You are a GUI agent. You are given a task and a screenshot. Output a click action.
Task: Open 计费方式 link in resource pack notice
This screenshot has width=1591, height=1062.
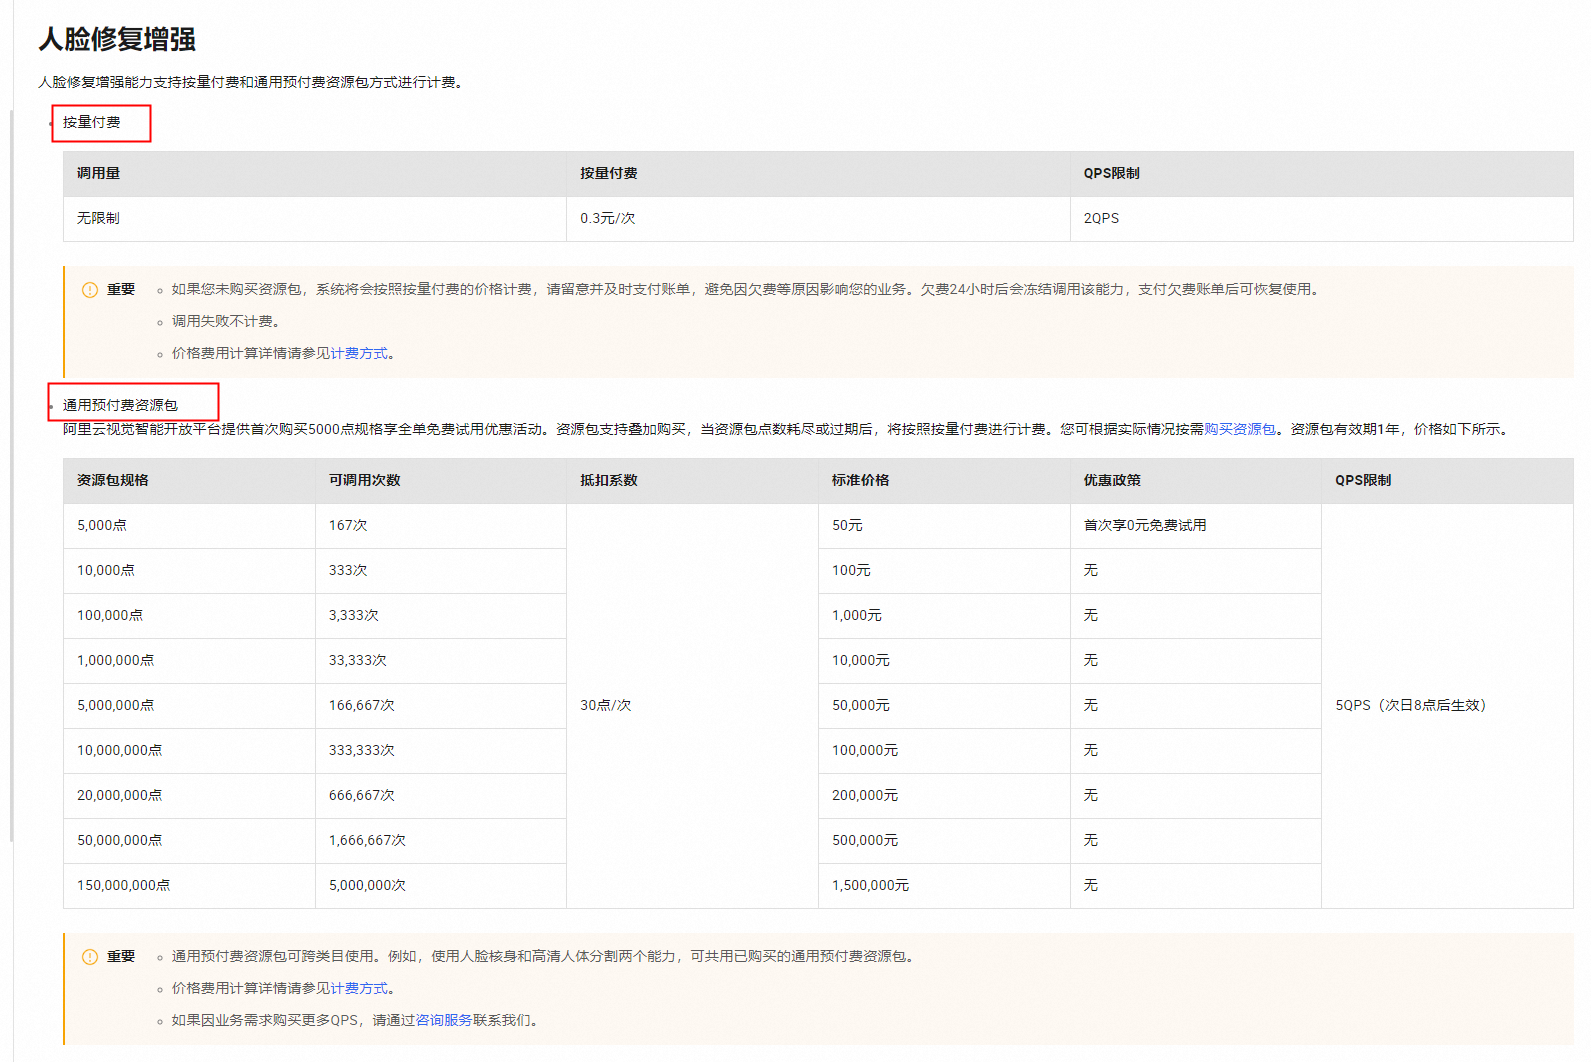tap(359, 989)
